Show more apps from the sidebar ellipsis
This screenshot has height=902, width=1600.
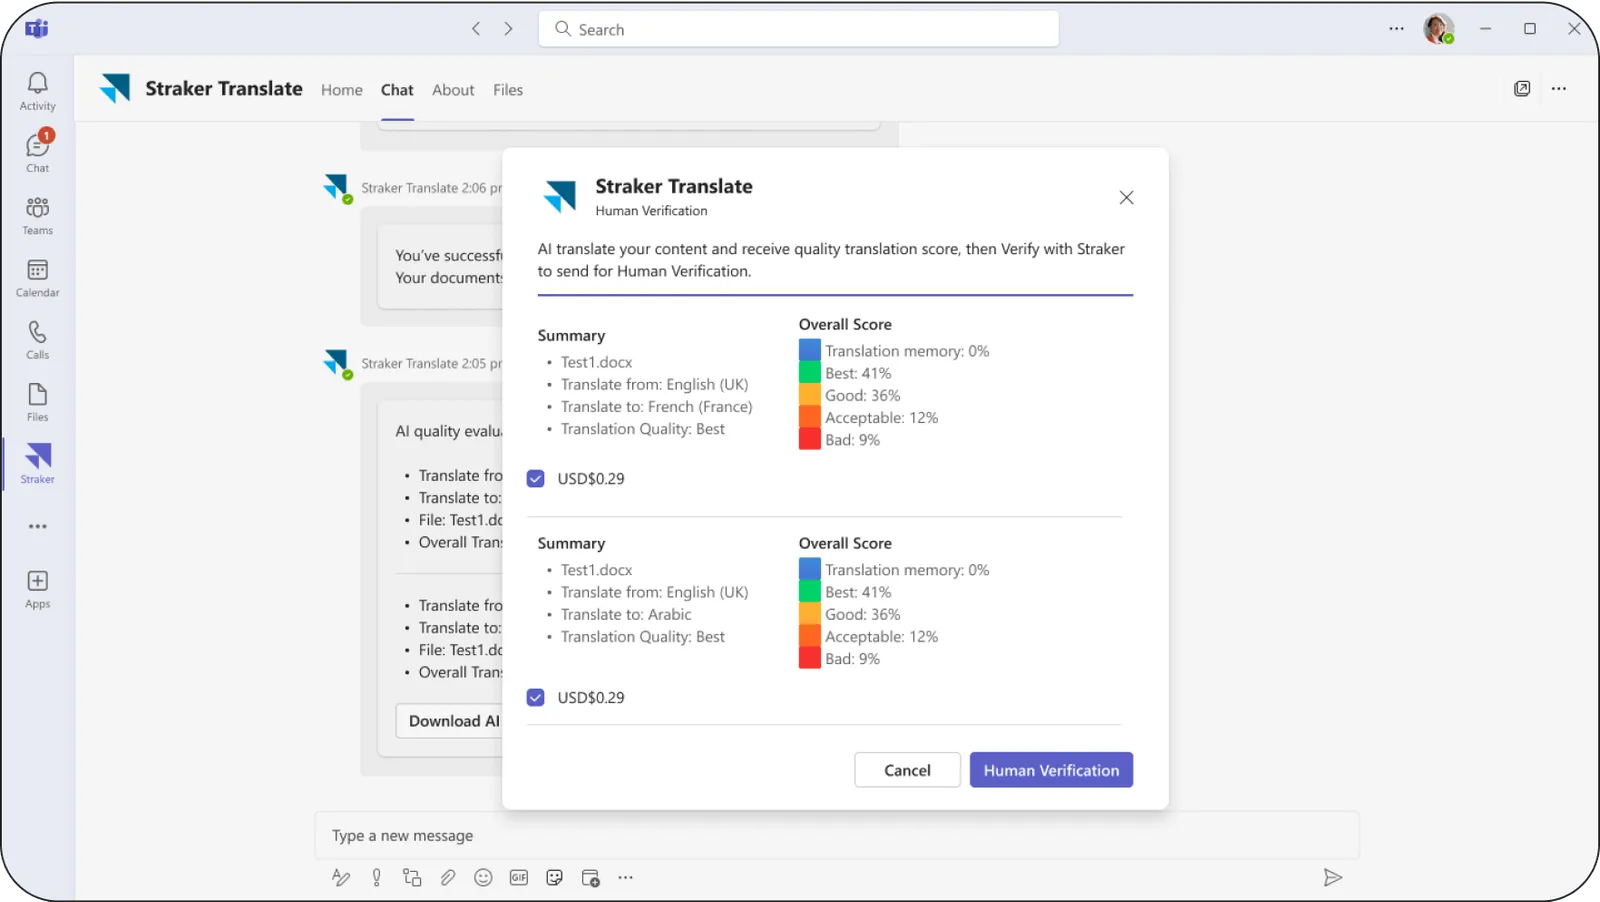tap(37, 526)
